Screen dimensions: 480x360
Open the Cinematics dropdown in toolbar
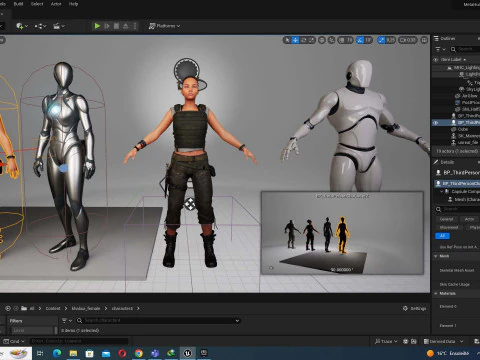coord(59,26)
